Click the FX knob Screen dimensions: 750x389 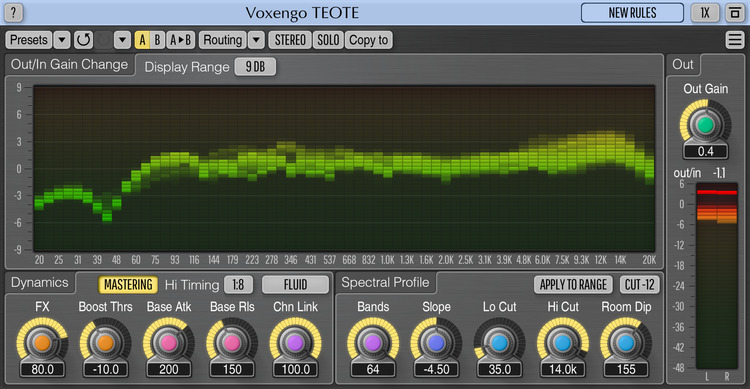pos(42,343)
